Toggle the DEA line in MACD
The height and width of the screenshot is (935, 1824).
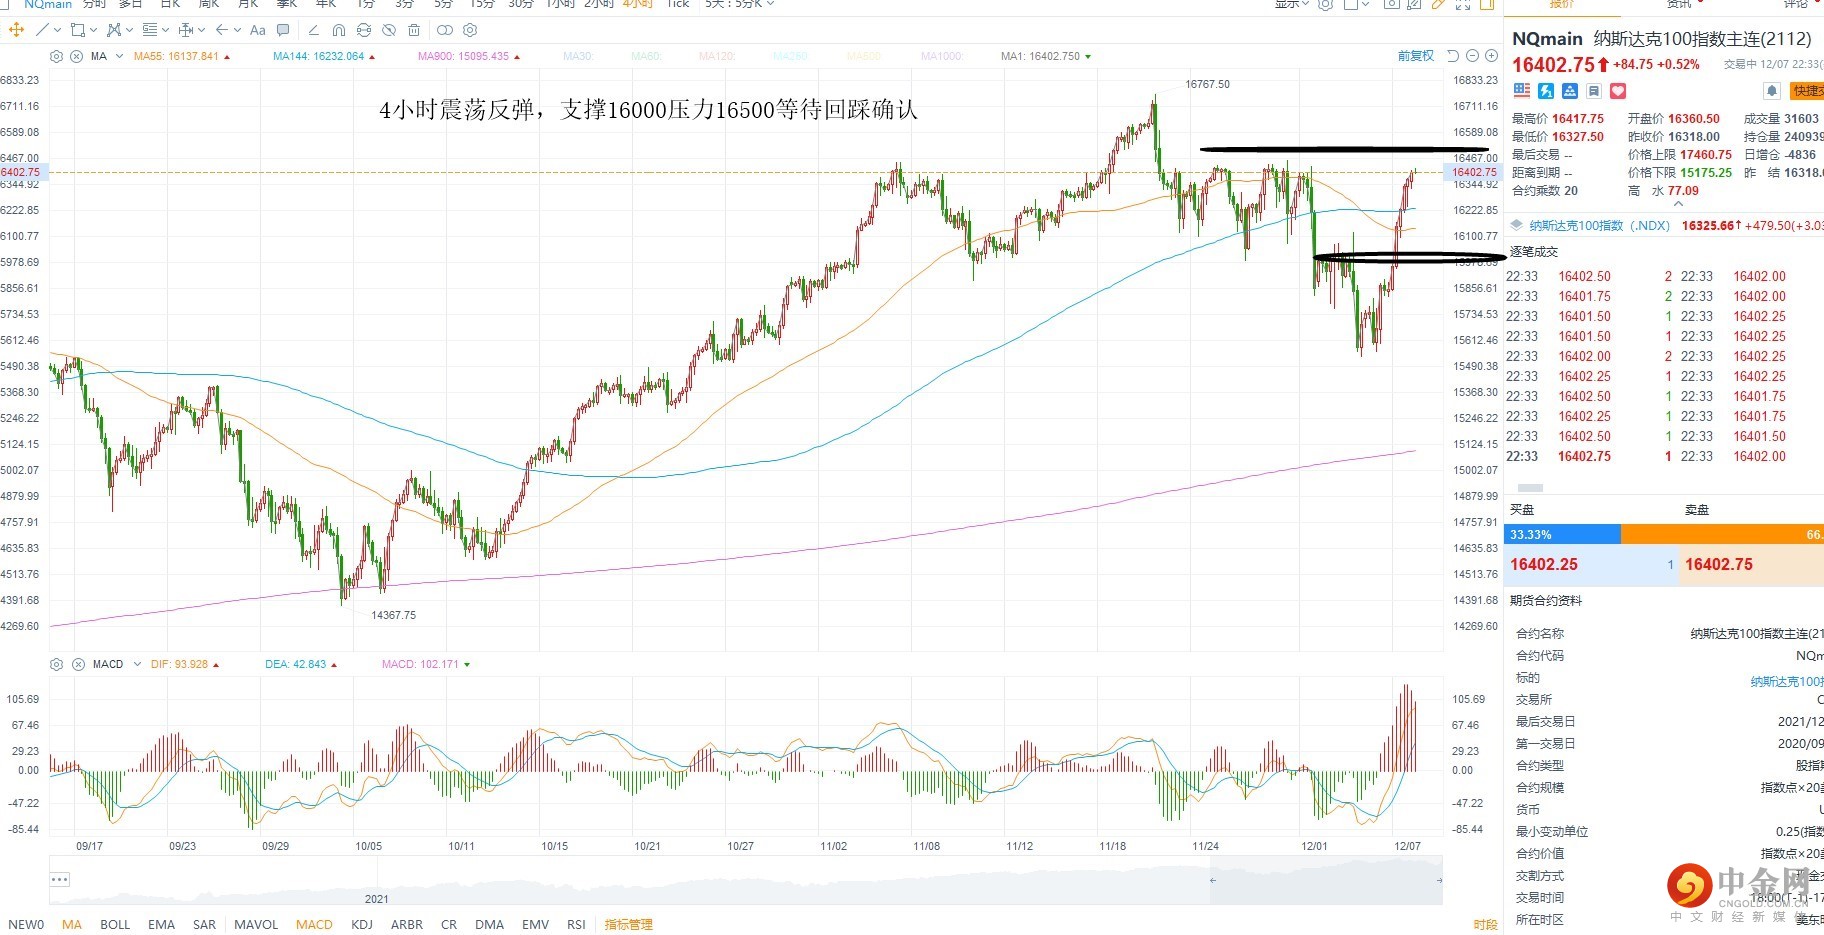301,664
